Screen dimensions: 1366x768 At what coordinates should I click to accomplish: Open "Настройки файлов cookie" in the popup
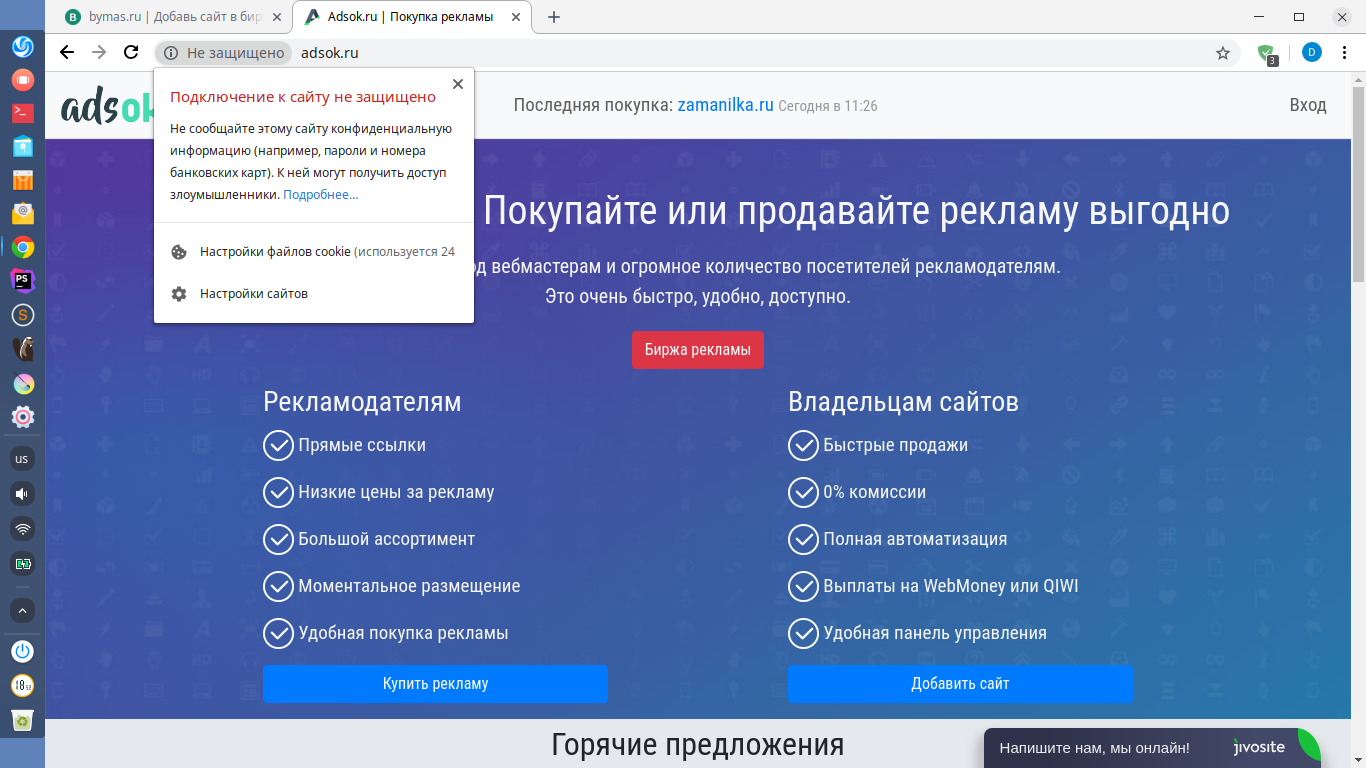(275, 252)
